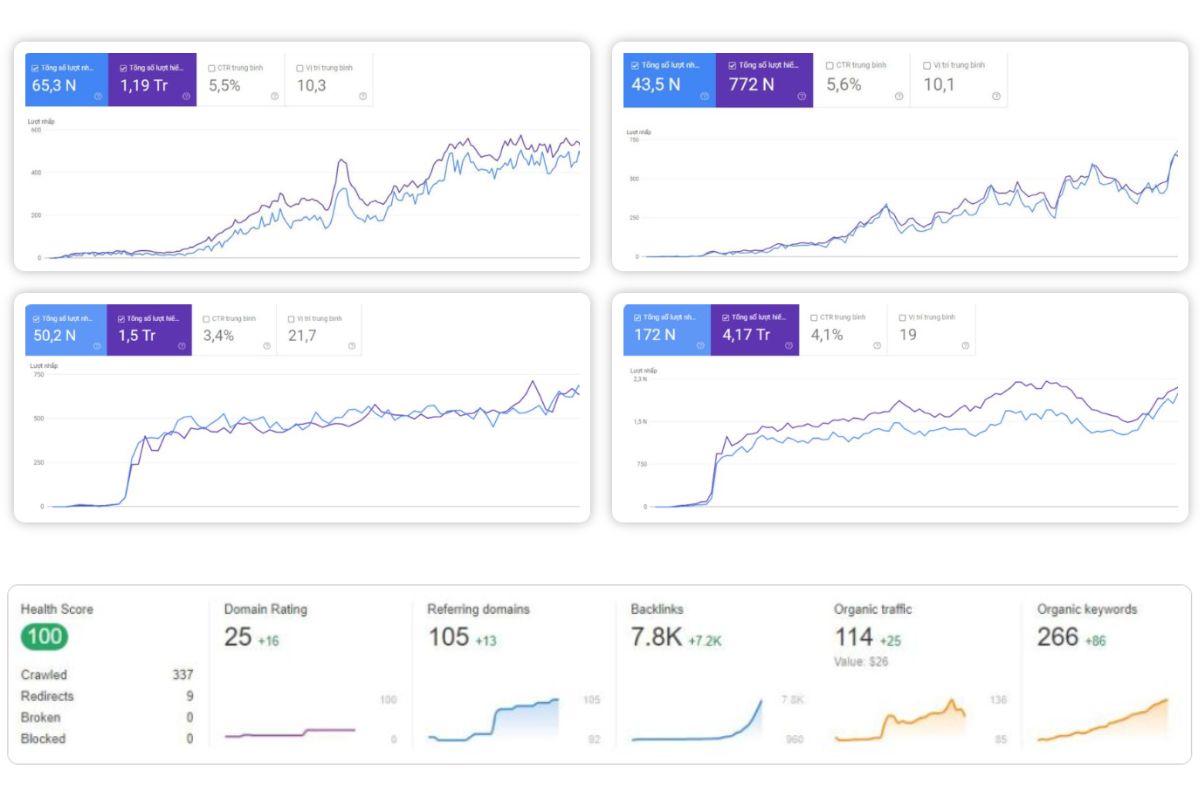This screenshot has height=800, width=1200.
Task: Open help icon beside 5,5% CTR
Action: pyautogui.click(x=274, y=96)
